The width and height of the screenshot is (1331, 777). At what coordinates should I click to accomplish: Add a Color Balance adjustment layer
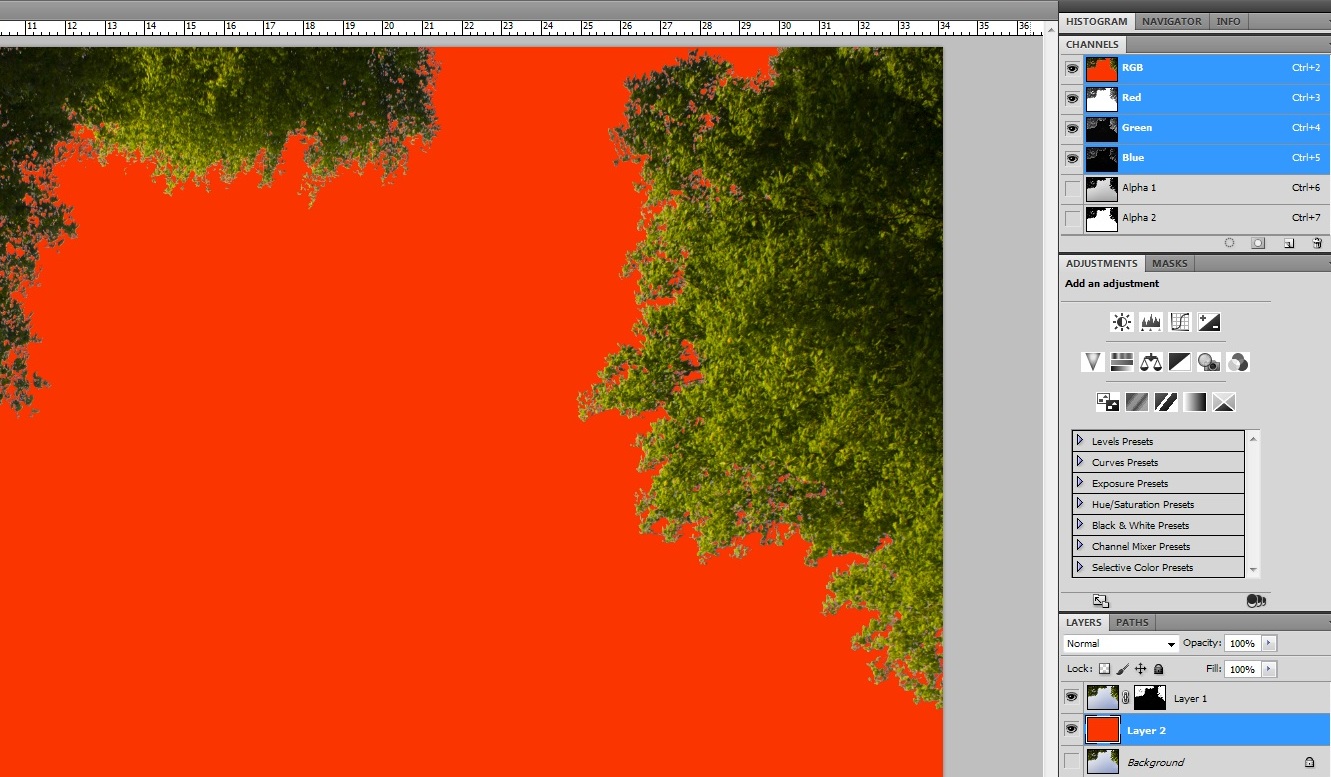point(1151,362)
